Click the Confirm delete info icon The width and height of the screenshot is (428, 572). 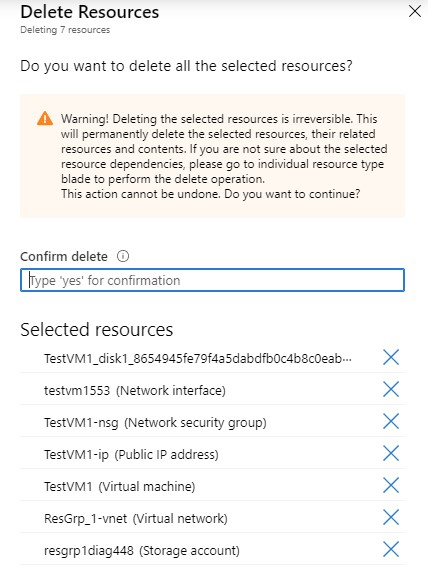click(x=123, y=256)
